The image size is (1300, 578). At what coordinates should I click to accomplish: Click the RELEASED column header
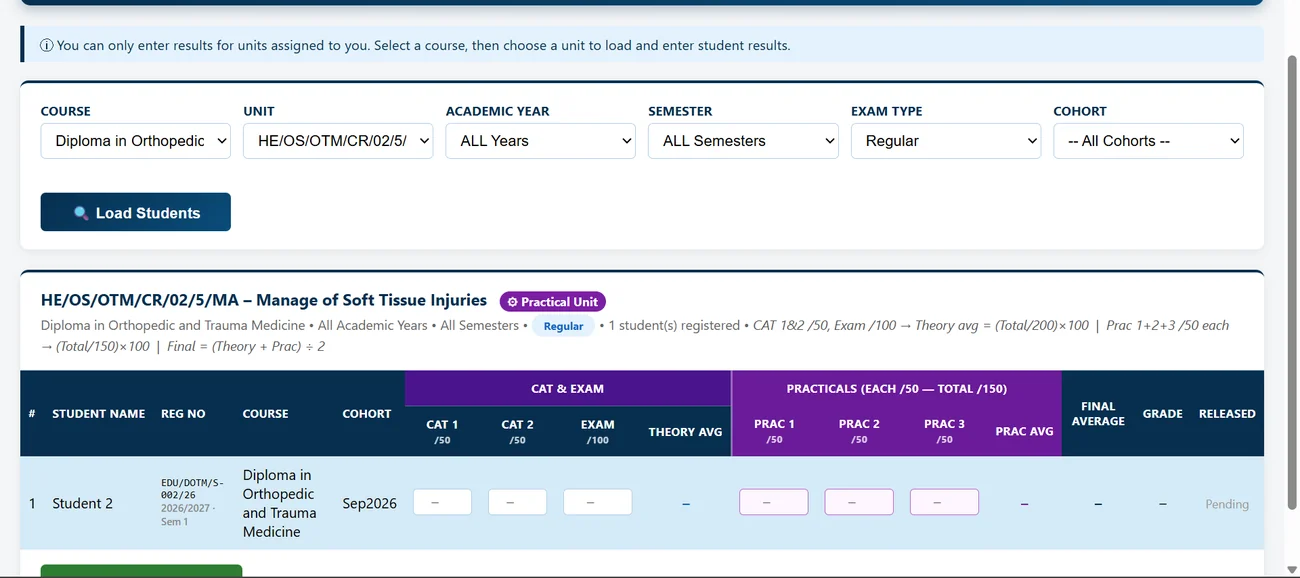pos(1227,413)
